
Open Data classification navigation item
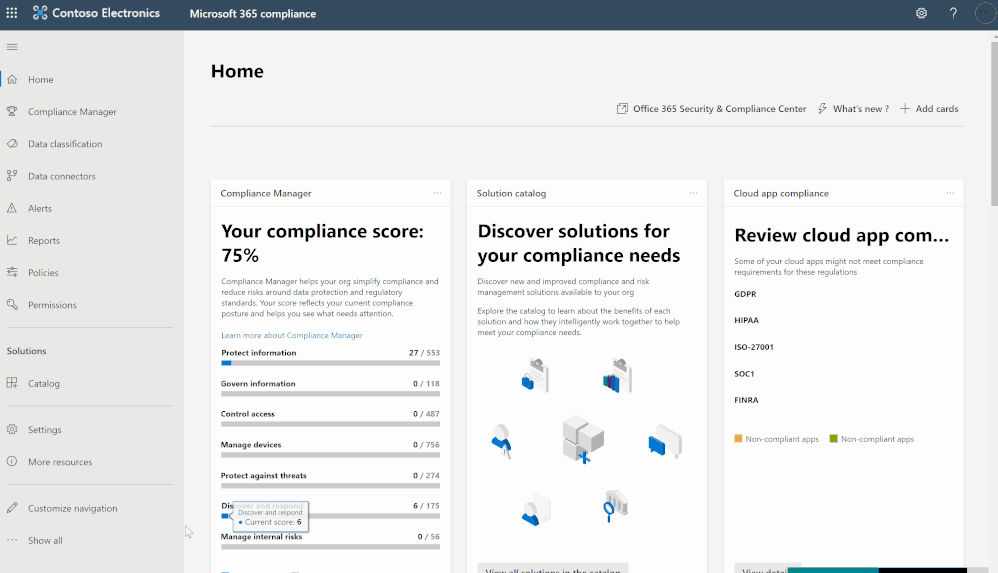pyautogui.click(x=65, y=144)
